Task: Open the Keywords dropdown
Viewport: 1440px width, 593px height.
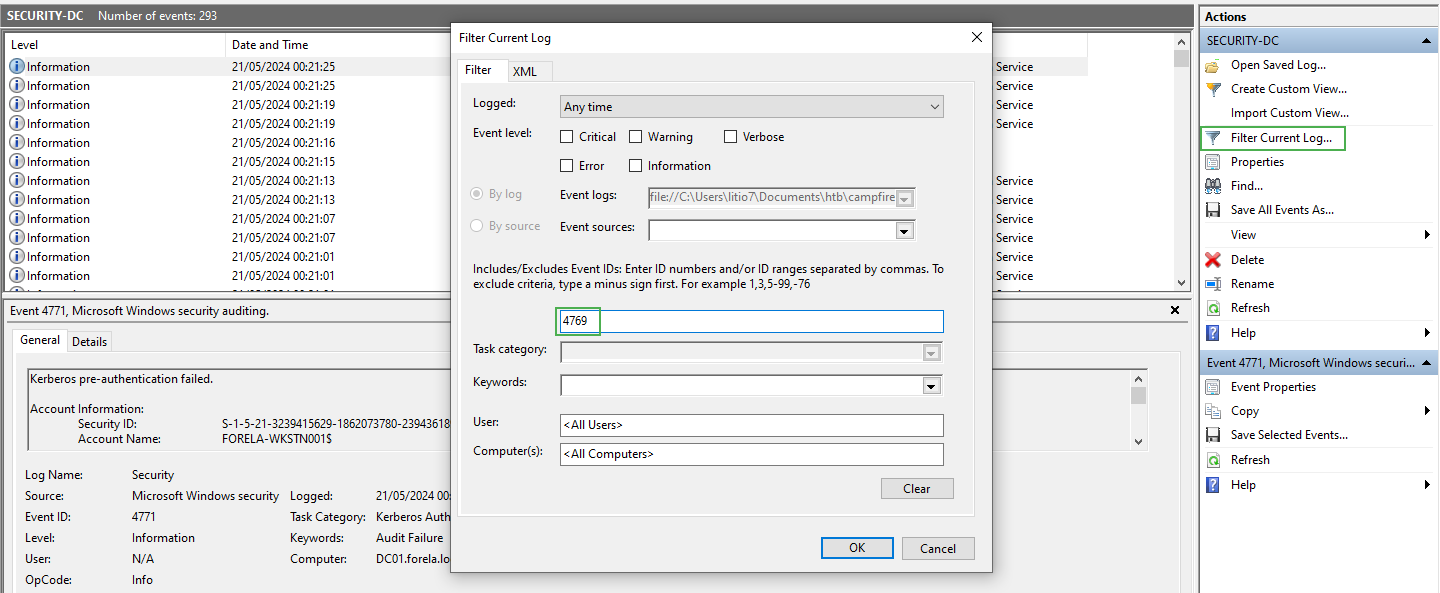Action: [x=932, y=385]
